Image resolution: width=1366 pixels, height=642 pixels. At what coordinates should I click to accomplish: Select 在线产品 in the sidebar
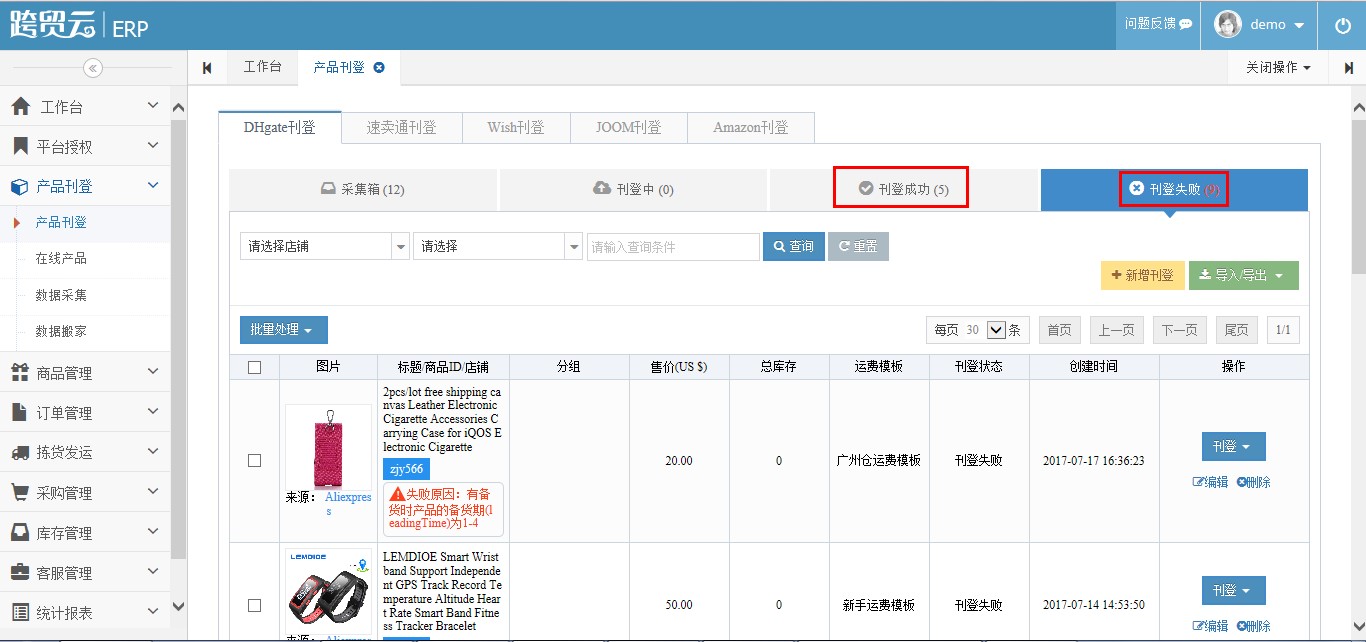[61, 258]
